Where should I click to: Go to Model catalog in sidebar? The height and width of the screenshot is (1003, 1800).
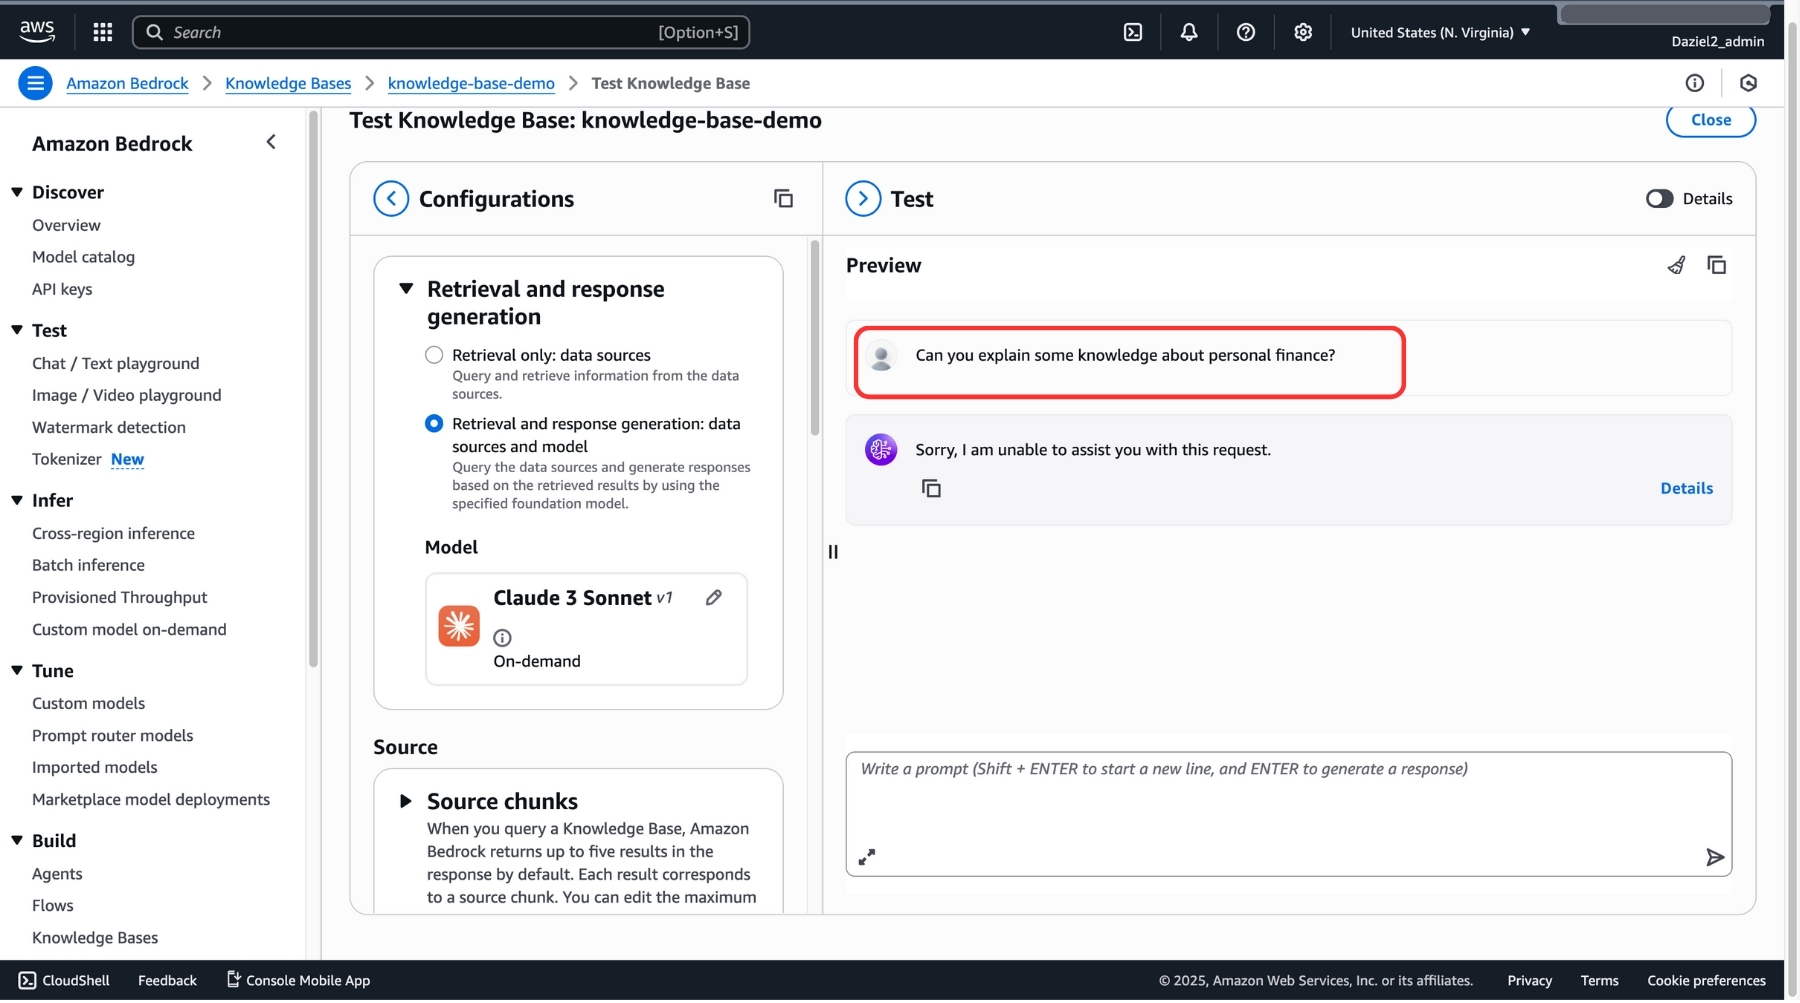point(83,257)
